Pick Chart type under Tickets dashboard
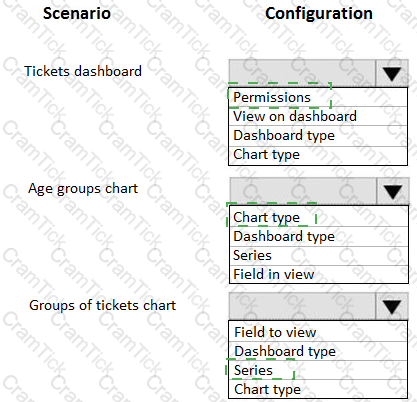This screenshot has height=402, width=417. point(318,155)
